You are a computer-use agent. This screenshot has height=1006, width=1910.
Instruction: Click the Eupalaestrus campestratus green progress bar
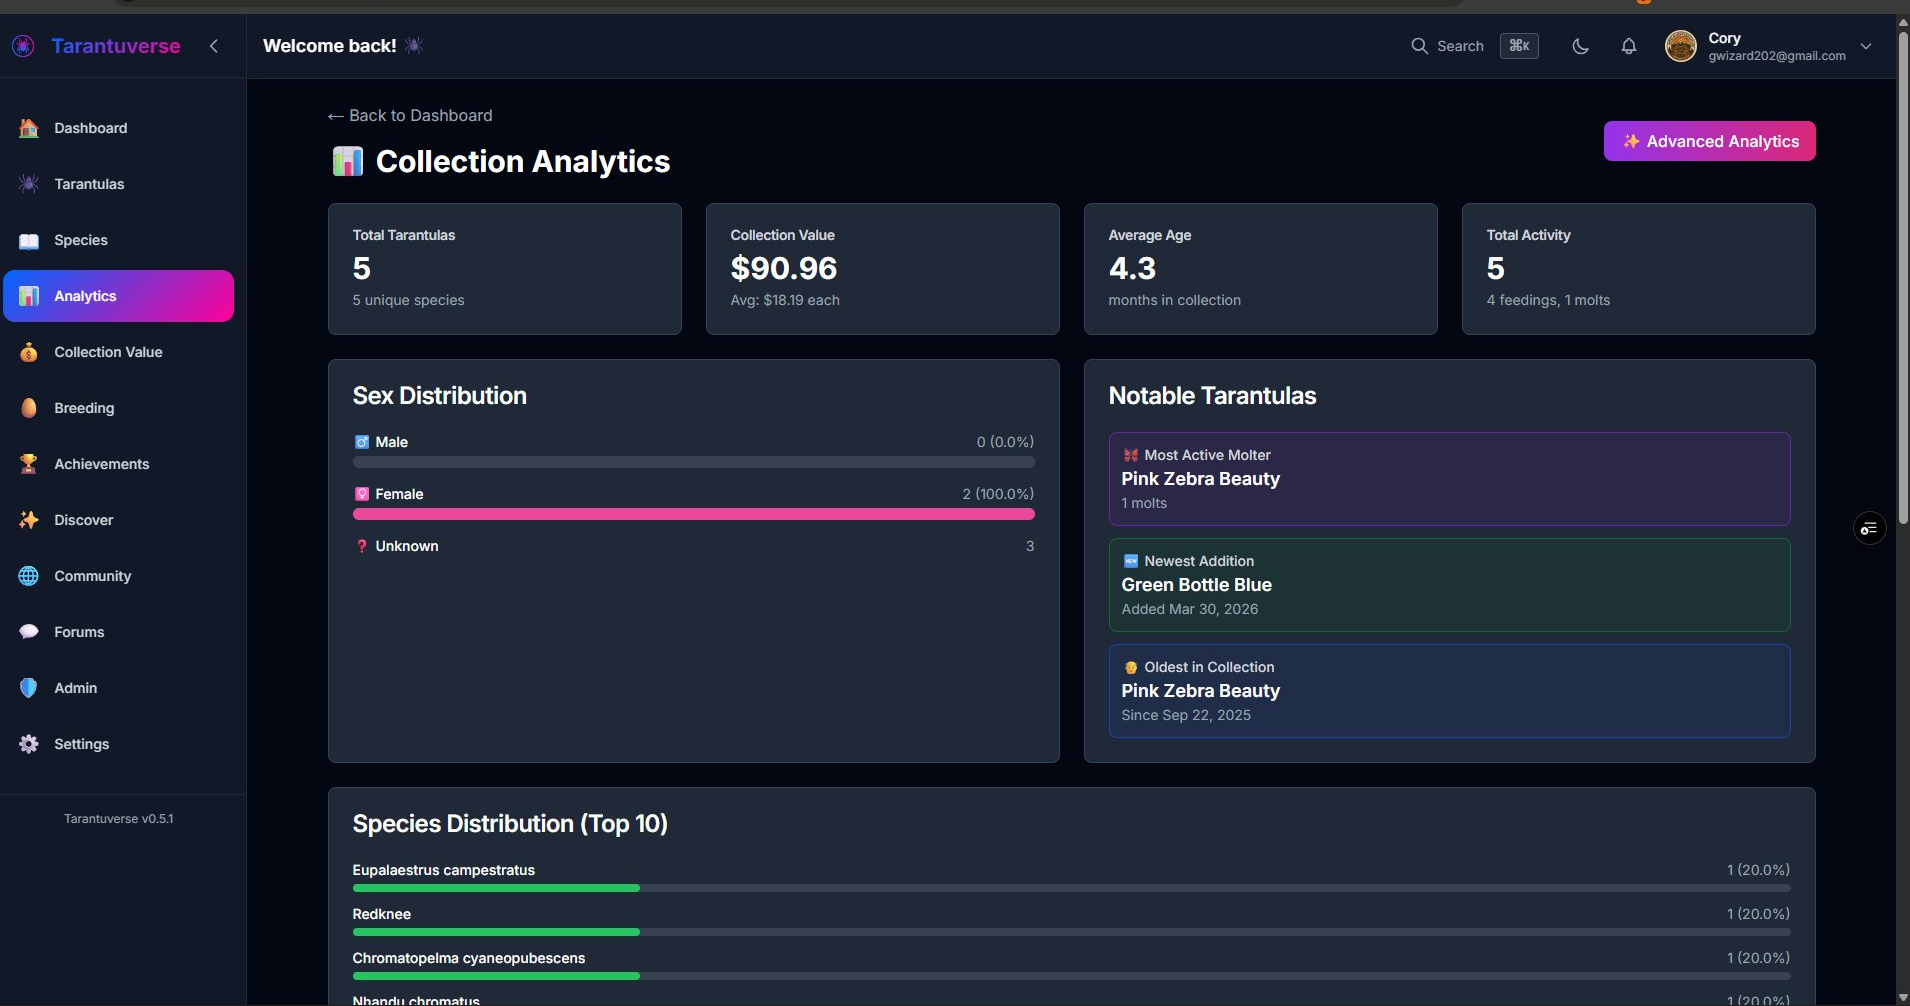(496, 888)
